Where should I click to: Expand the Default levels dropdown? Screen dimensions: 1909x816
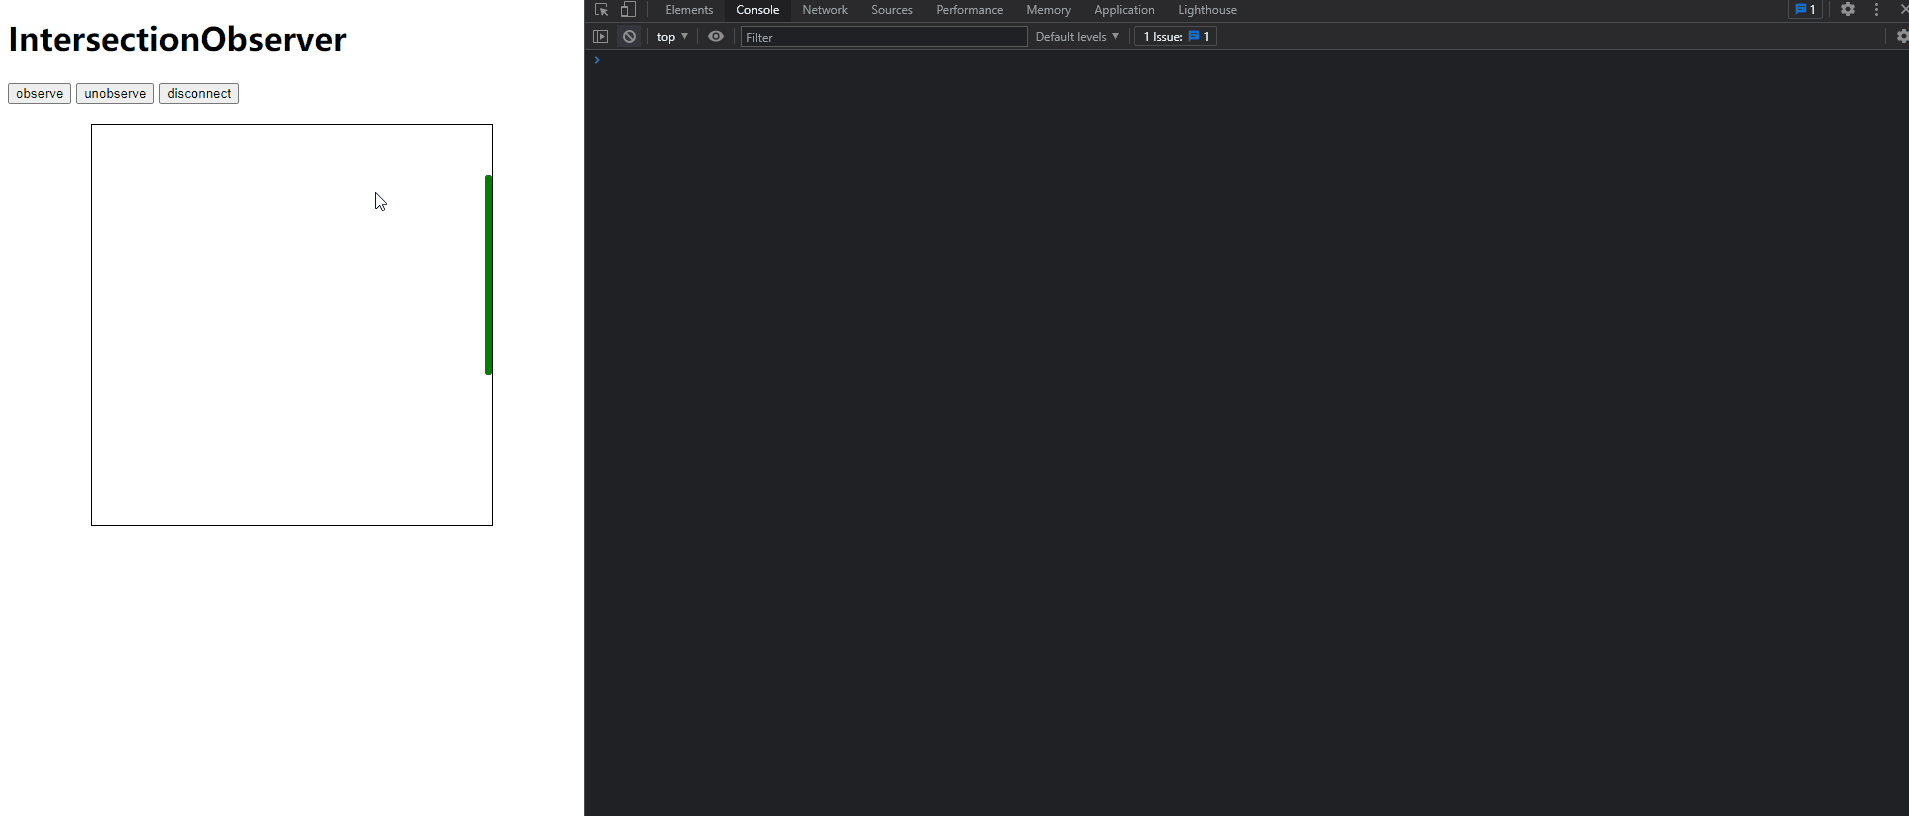coord(1077,37)
